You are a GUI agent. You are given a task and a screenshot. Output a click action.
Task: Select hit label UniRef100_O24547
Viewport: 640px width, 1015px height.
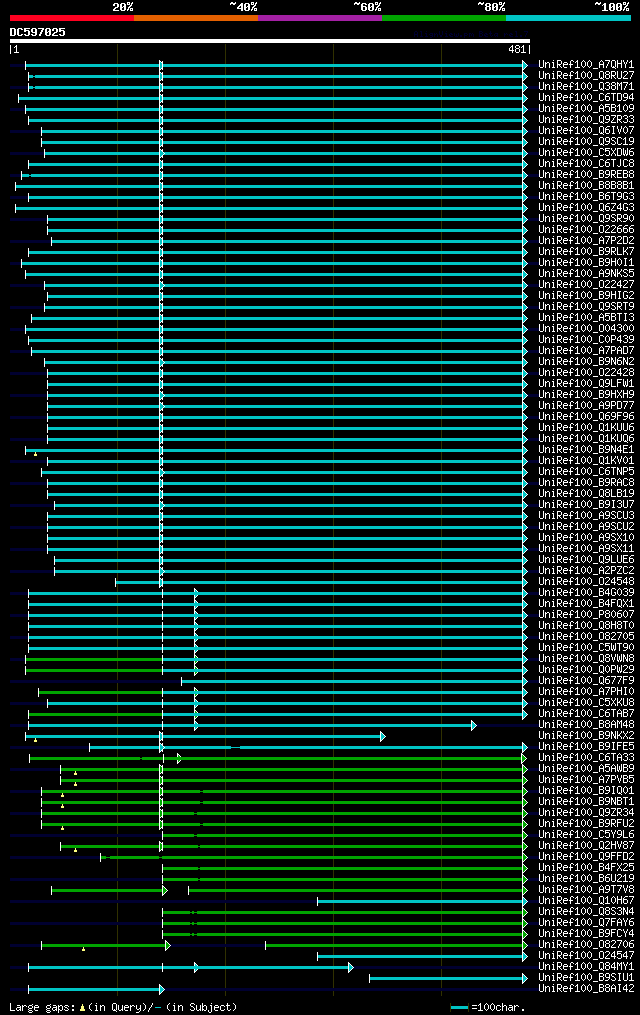(x=586, y=956)
